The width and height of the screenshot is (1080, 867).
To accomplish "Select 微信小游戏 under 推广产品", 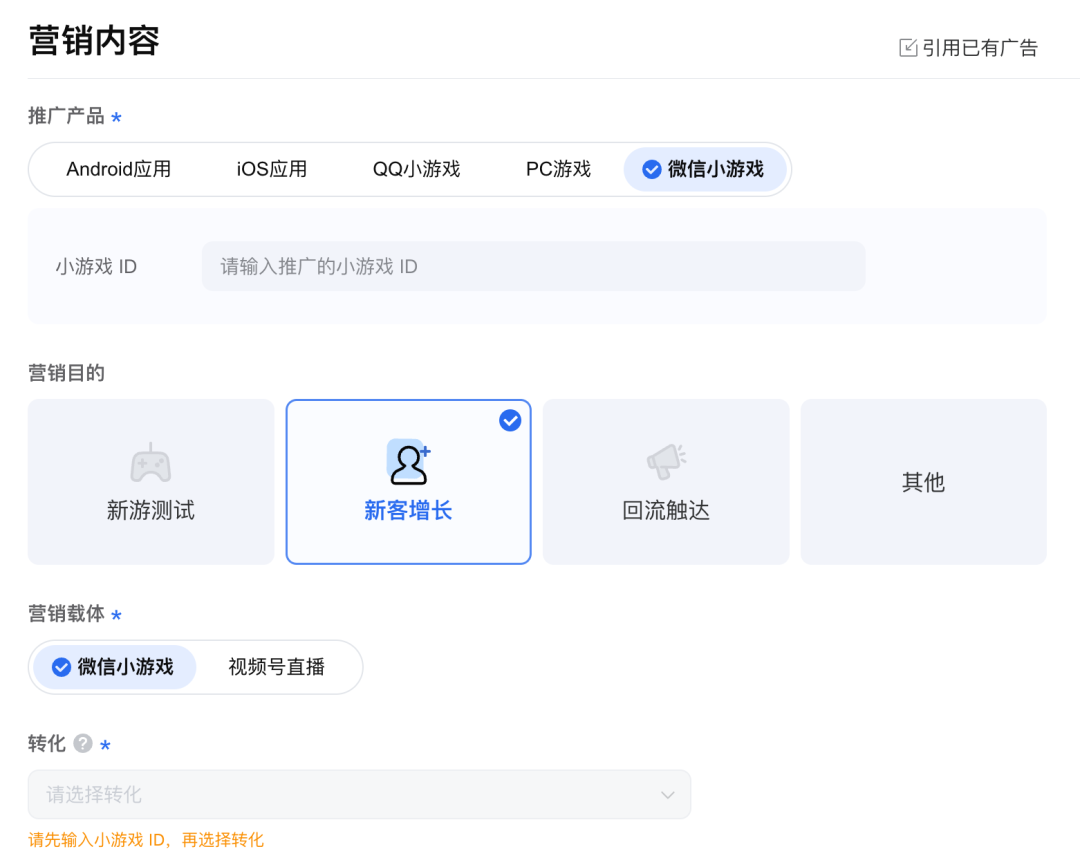I will [705, 169].
